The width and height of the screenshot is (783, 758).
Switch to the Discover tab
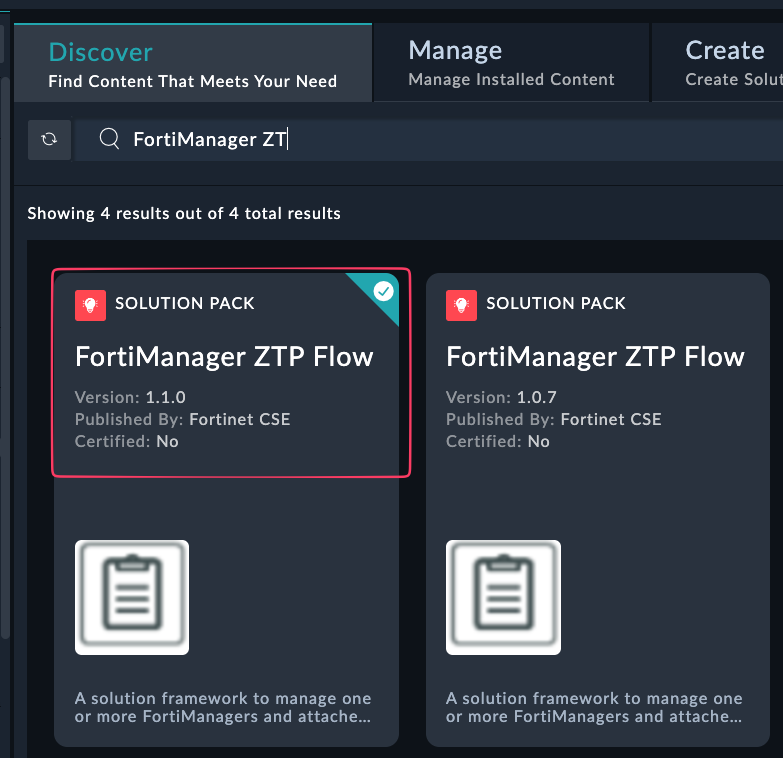click(192, 64)
